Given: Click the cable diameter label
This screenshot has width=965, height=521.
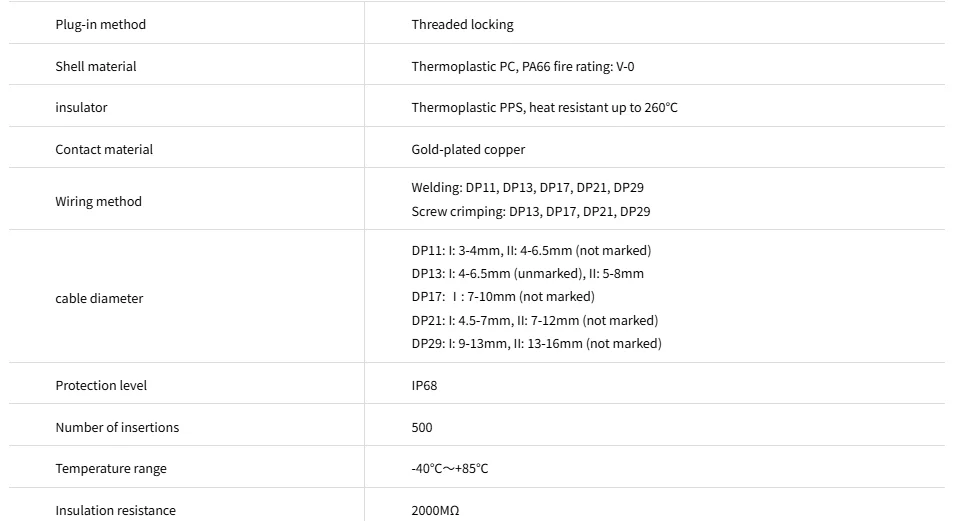Looking at the screenshot, I should (99, 298).
